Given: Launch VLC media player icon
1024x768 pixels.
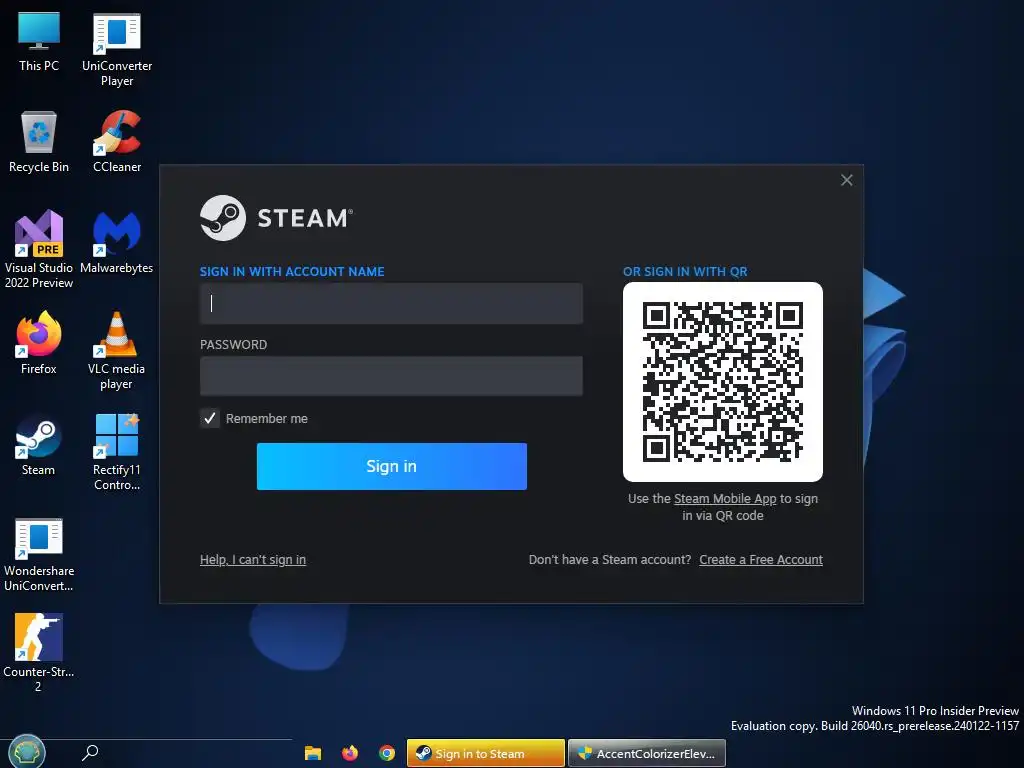Looking at the screenshot, I should (x=117, y=351).
